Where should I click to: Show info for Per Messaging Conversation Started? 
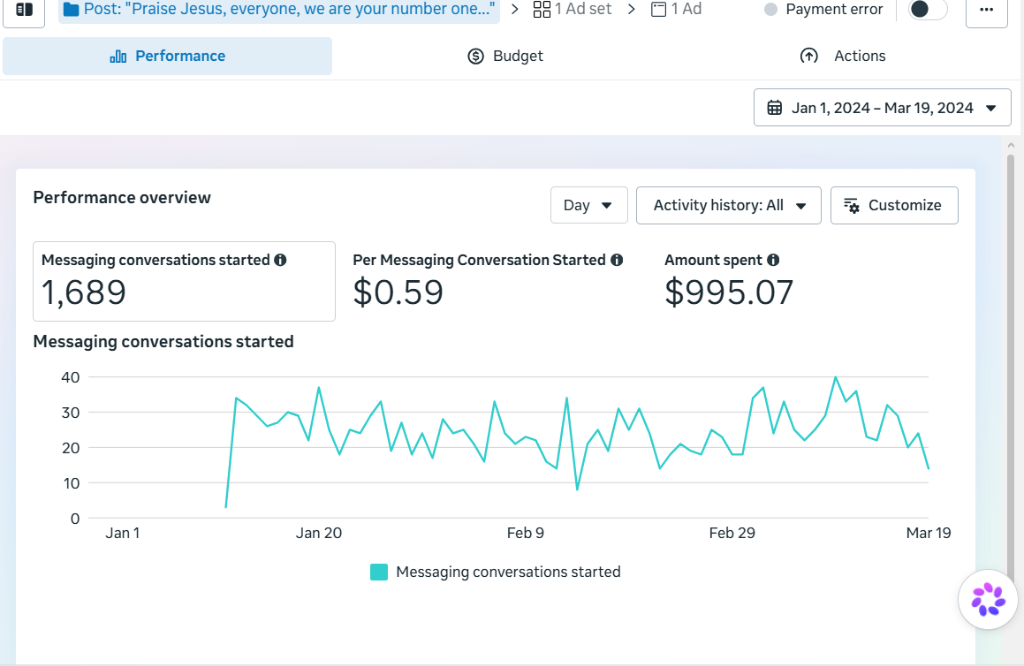(x=616, y=260)
